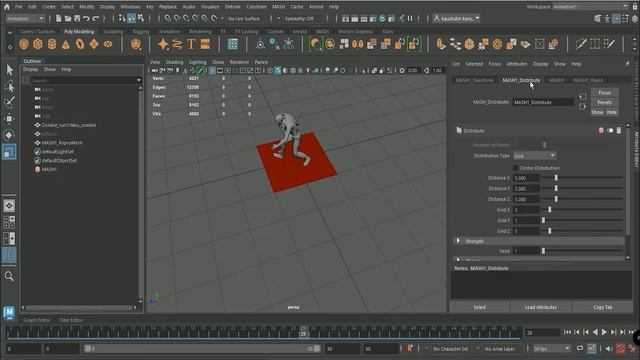Switch to the Poly Modeling shelf tab
The height and width of the screenshot is (360, 640).
[x=79, y=31]
